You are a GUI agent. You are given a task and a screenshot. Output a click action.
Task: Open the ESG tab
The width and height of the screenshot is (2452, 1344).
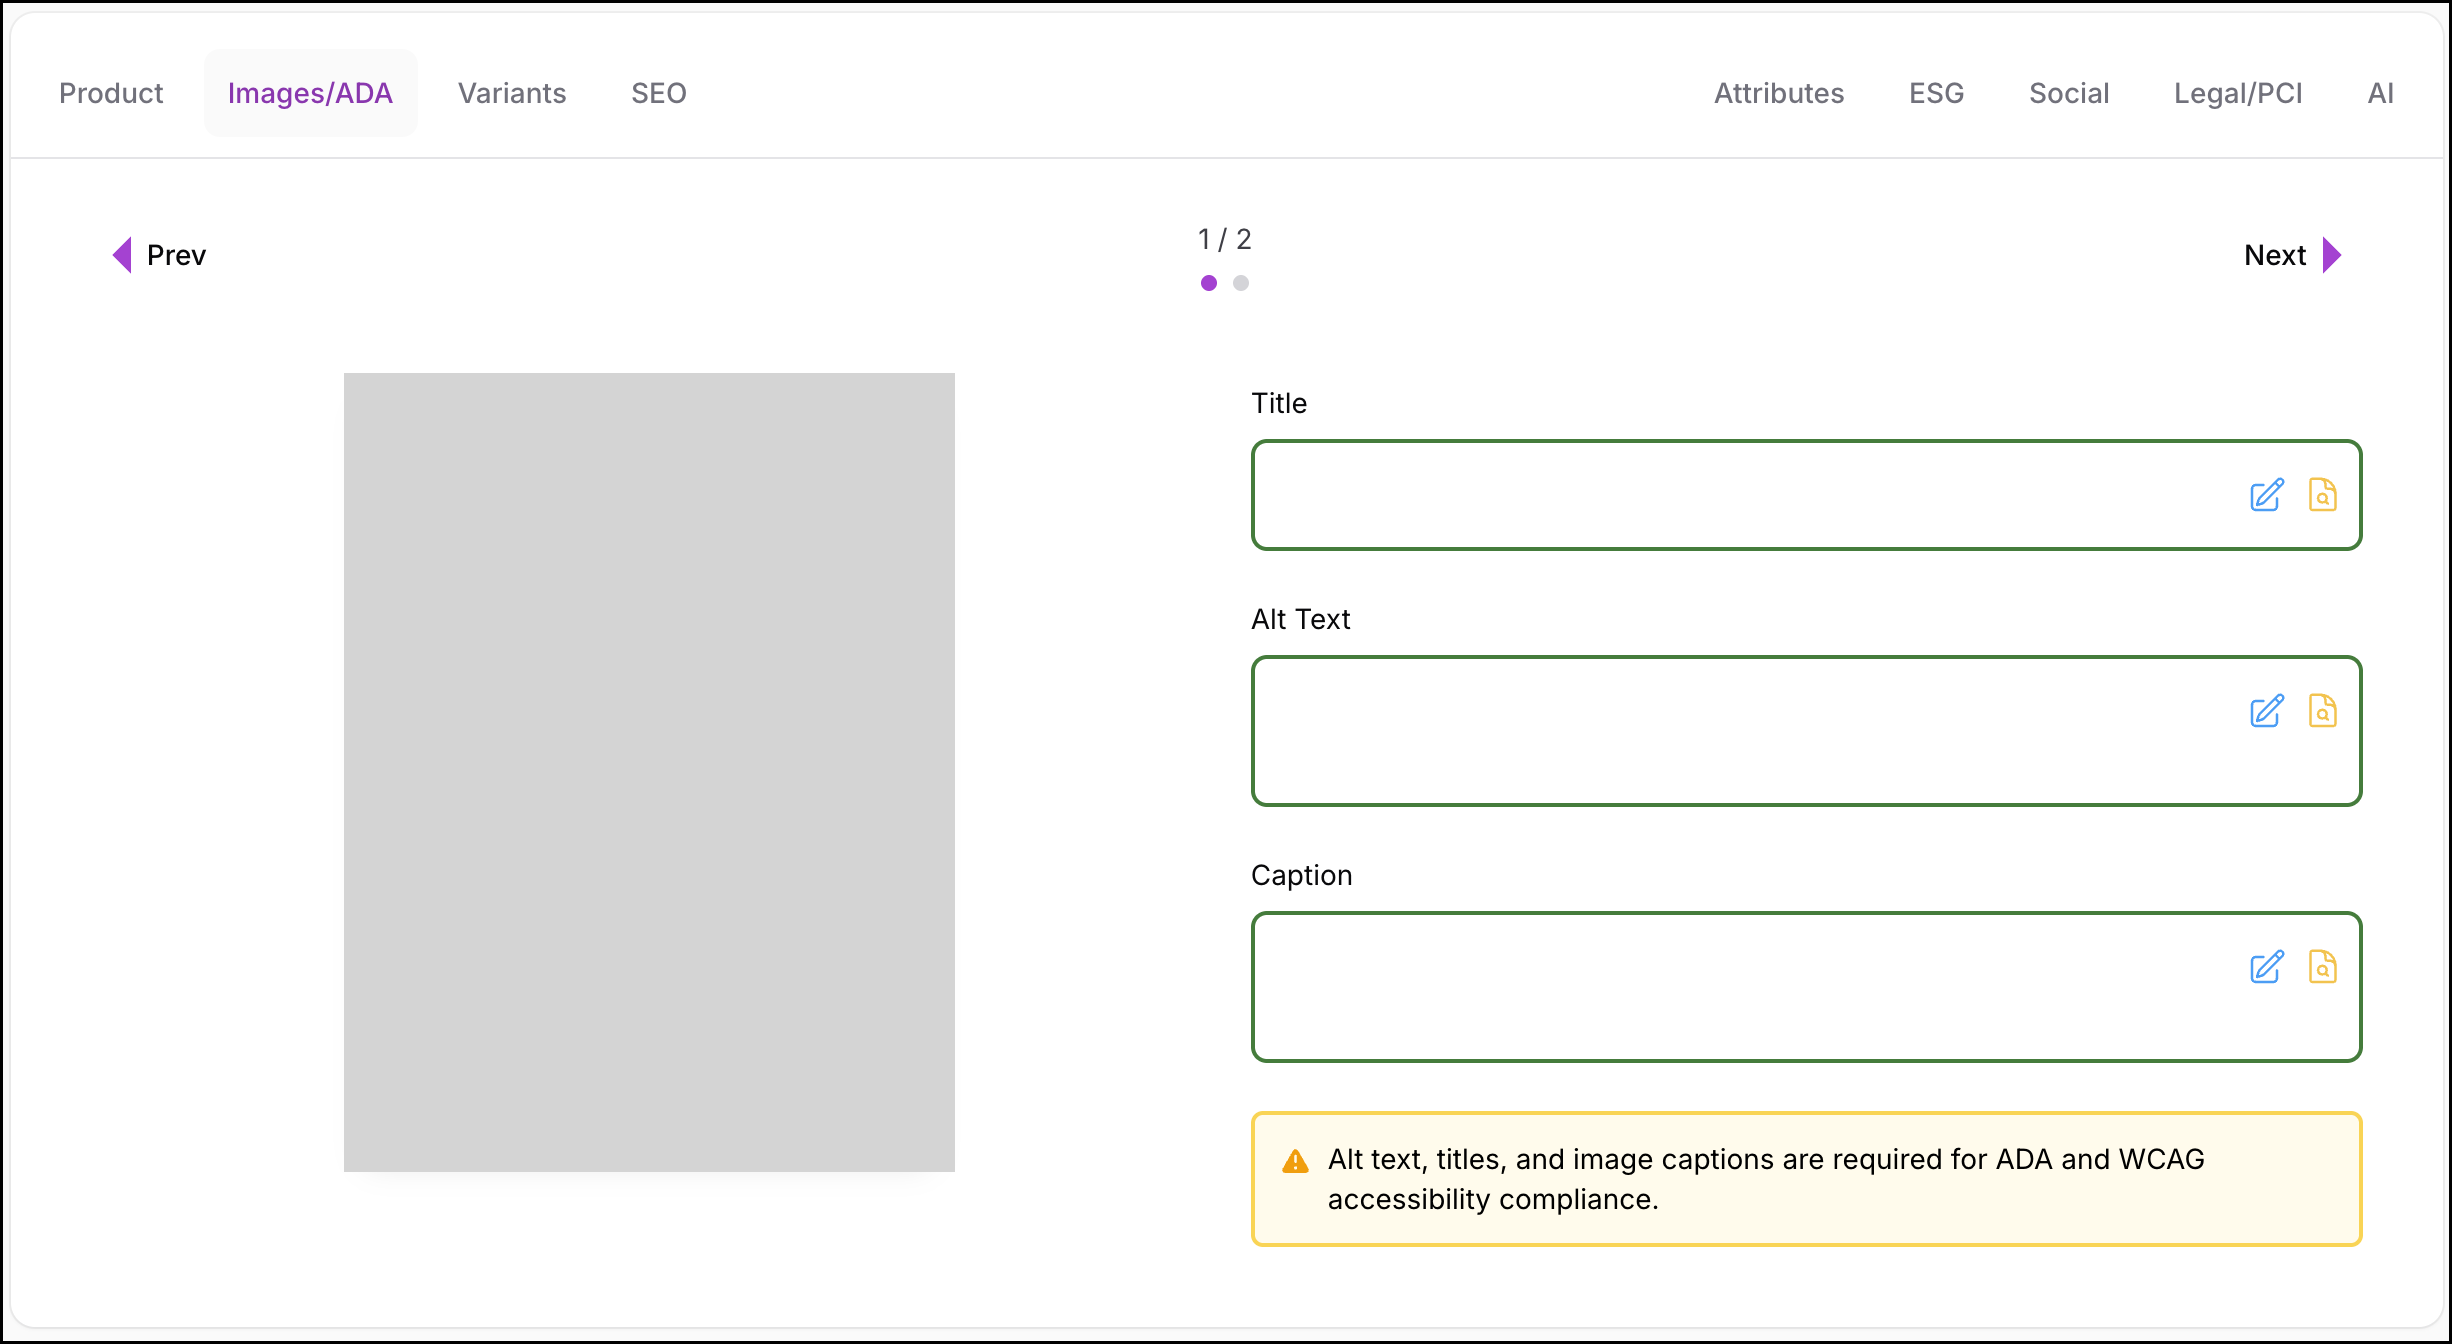click(1936, 93)
